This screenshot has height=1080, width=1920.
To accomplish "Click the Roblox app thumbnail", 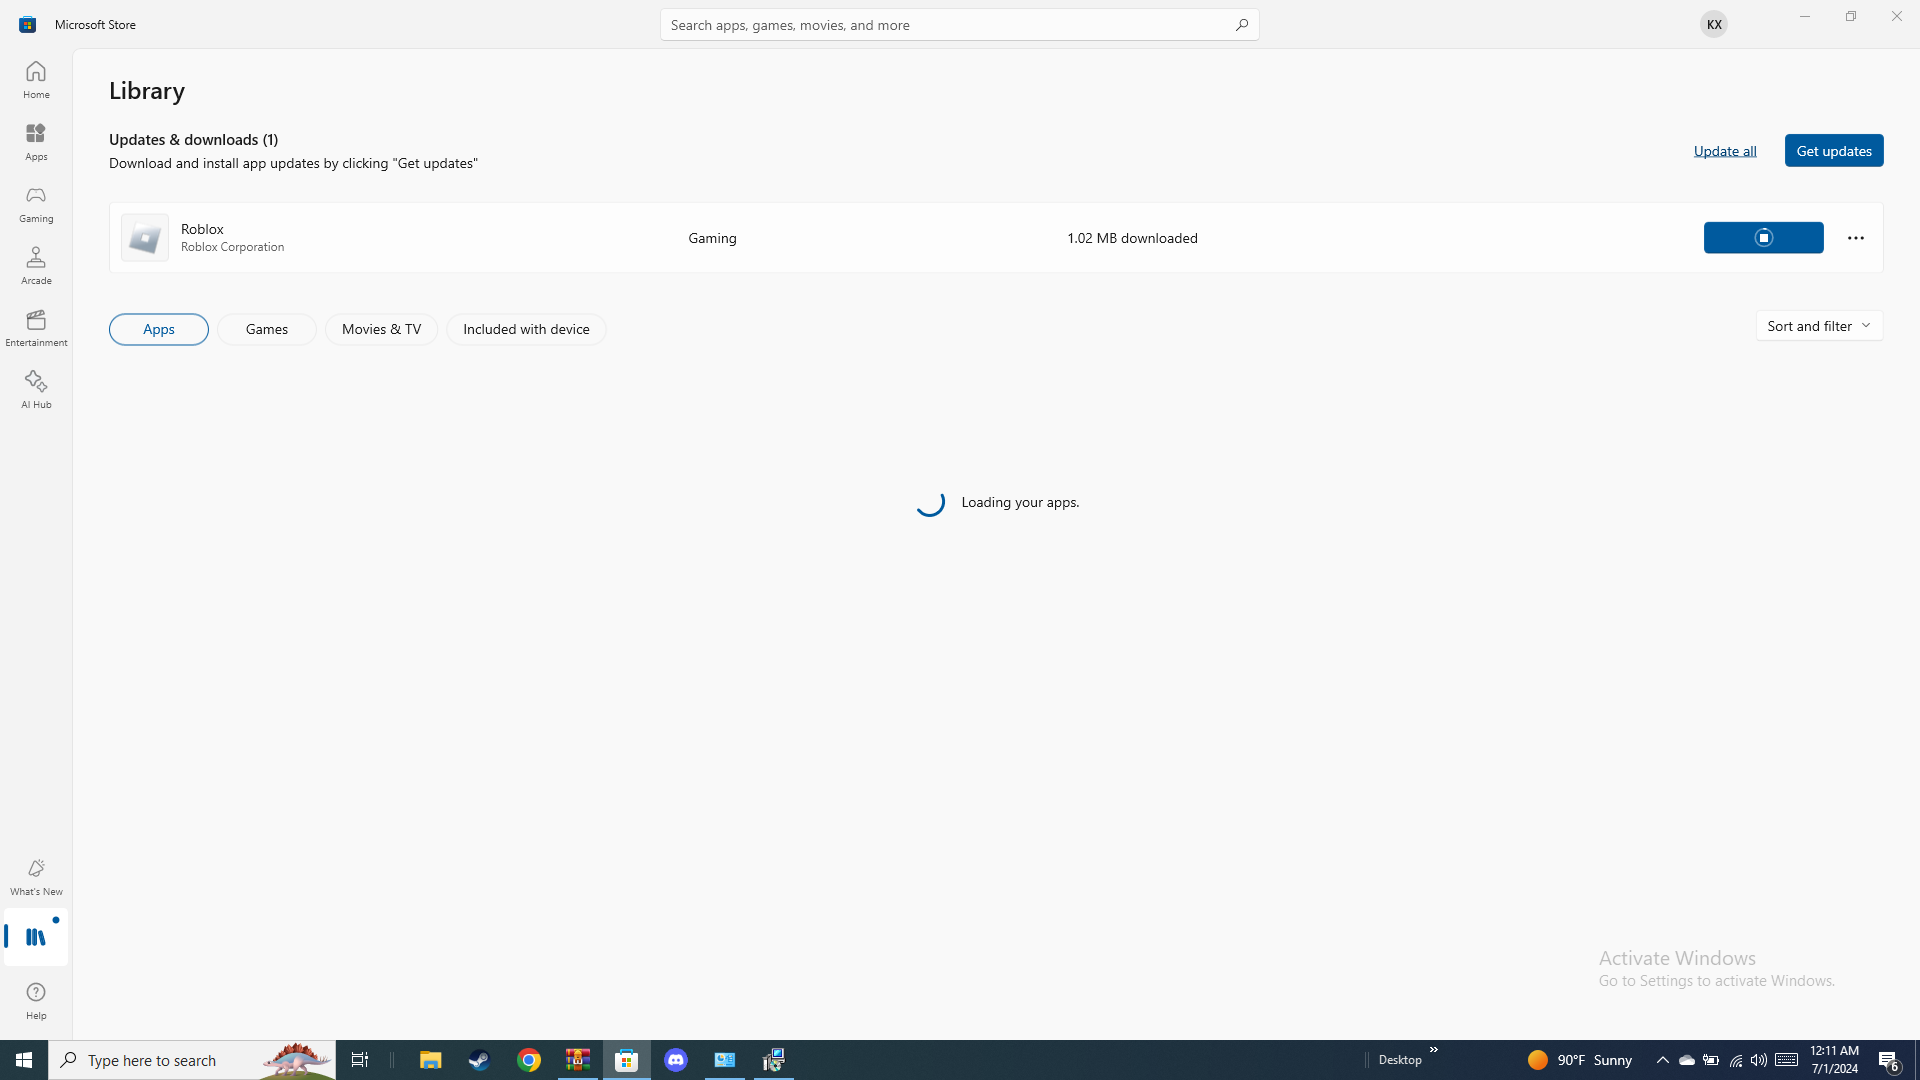I will click(145, 237).
